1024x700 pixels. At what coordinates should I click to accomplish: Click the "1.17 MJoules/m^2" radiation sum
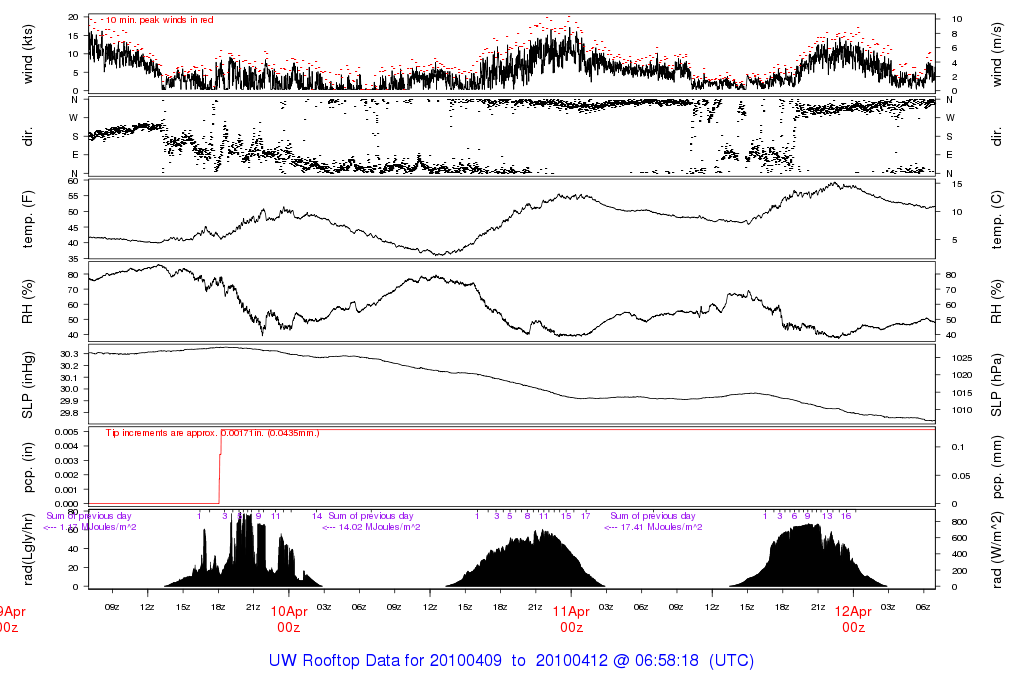[x=98, y=527]
